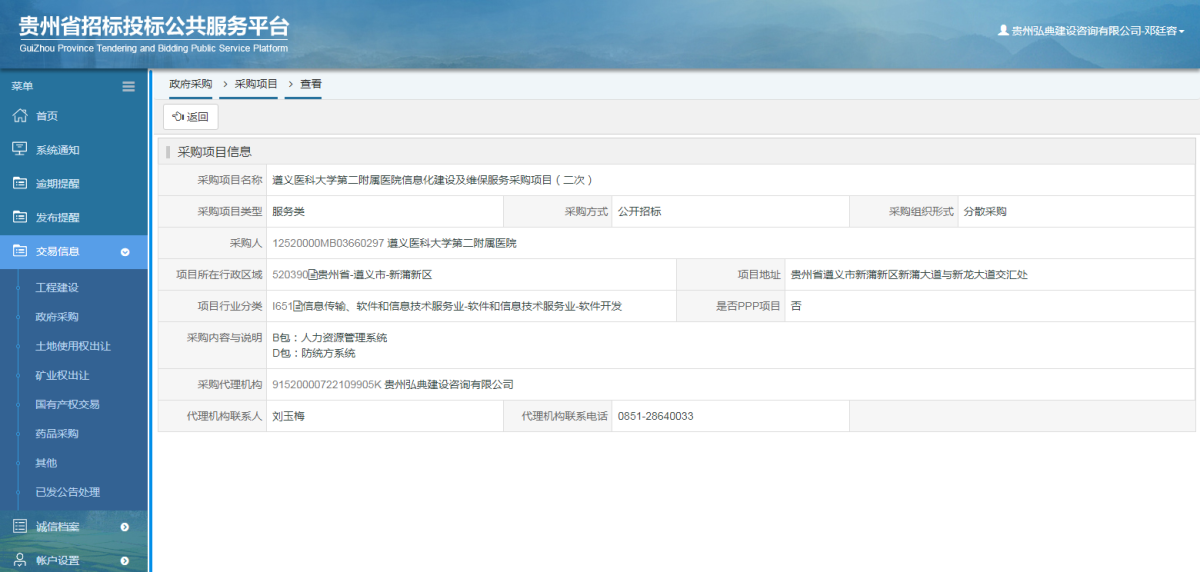Select 国有产权交易 submenu item

tap(67, 404)
